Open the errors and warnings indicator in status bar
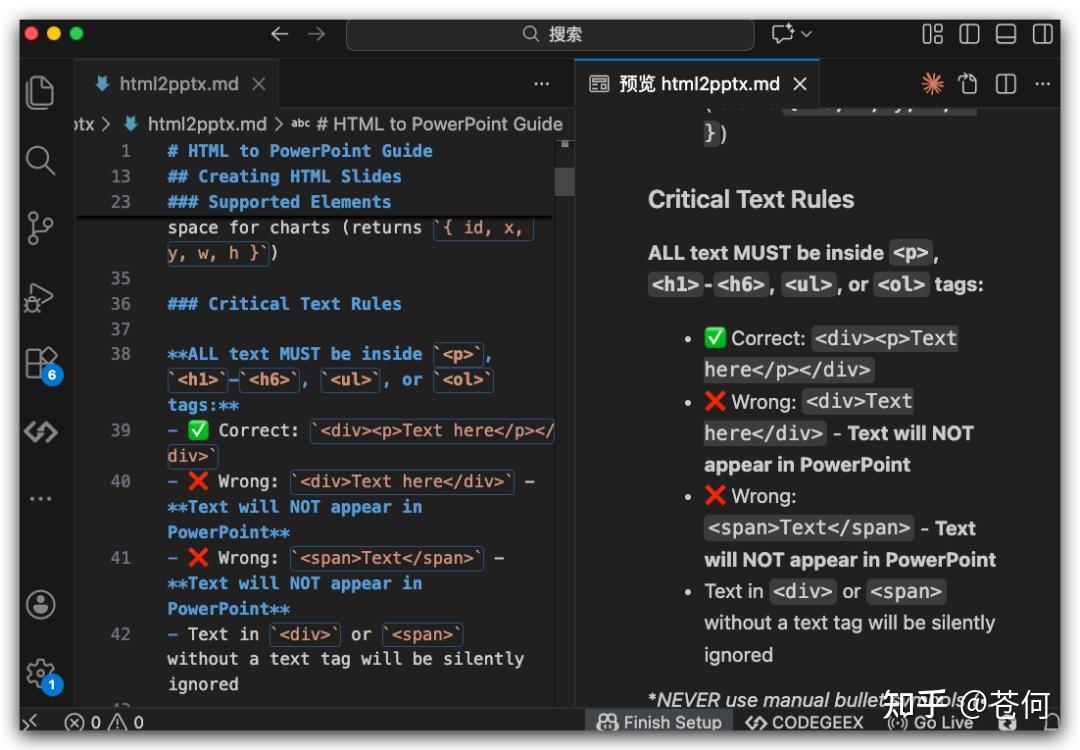The width and height of the screenshot is (1080, 750). [104, 722]
